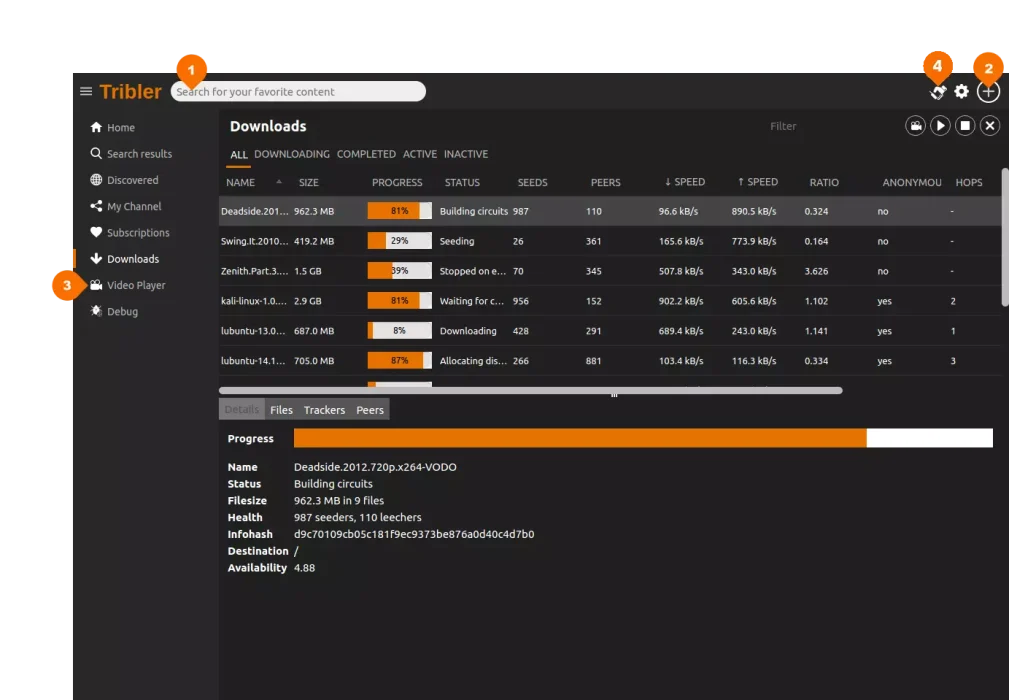Screen dimensions: 1009x700
Task: Click the "Stopped on e…" status cell
Action: [x=473, y=271]
